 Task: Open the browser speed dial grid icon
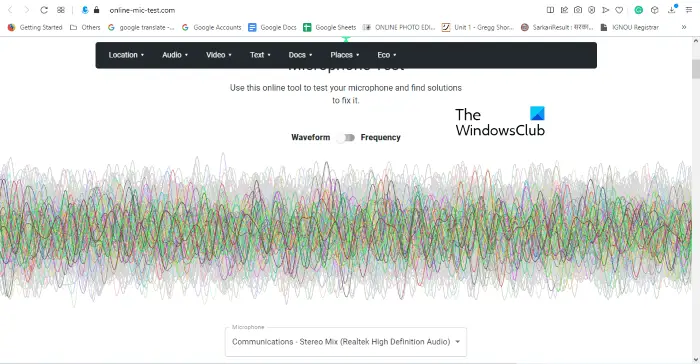[61, 10]
